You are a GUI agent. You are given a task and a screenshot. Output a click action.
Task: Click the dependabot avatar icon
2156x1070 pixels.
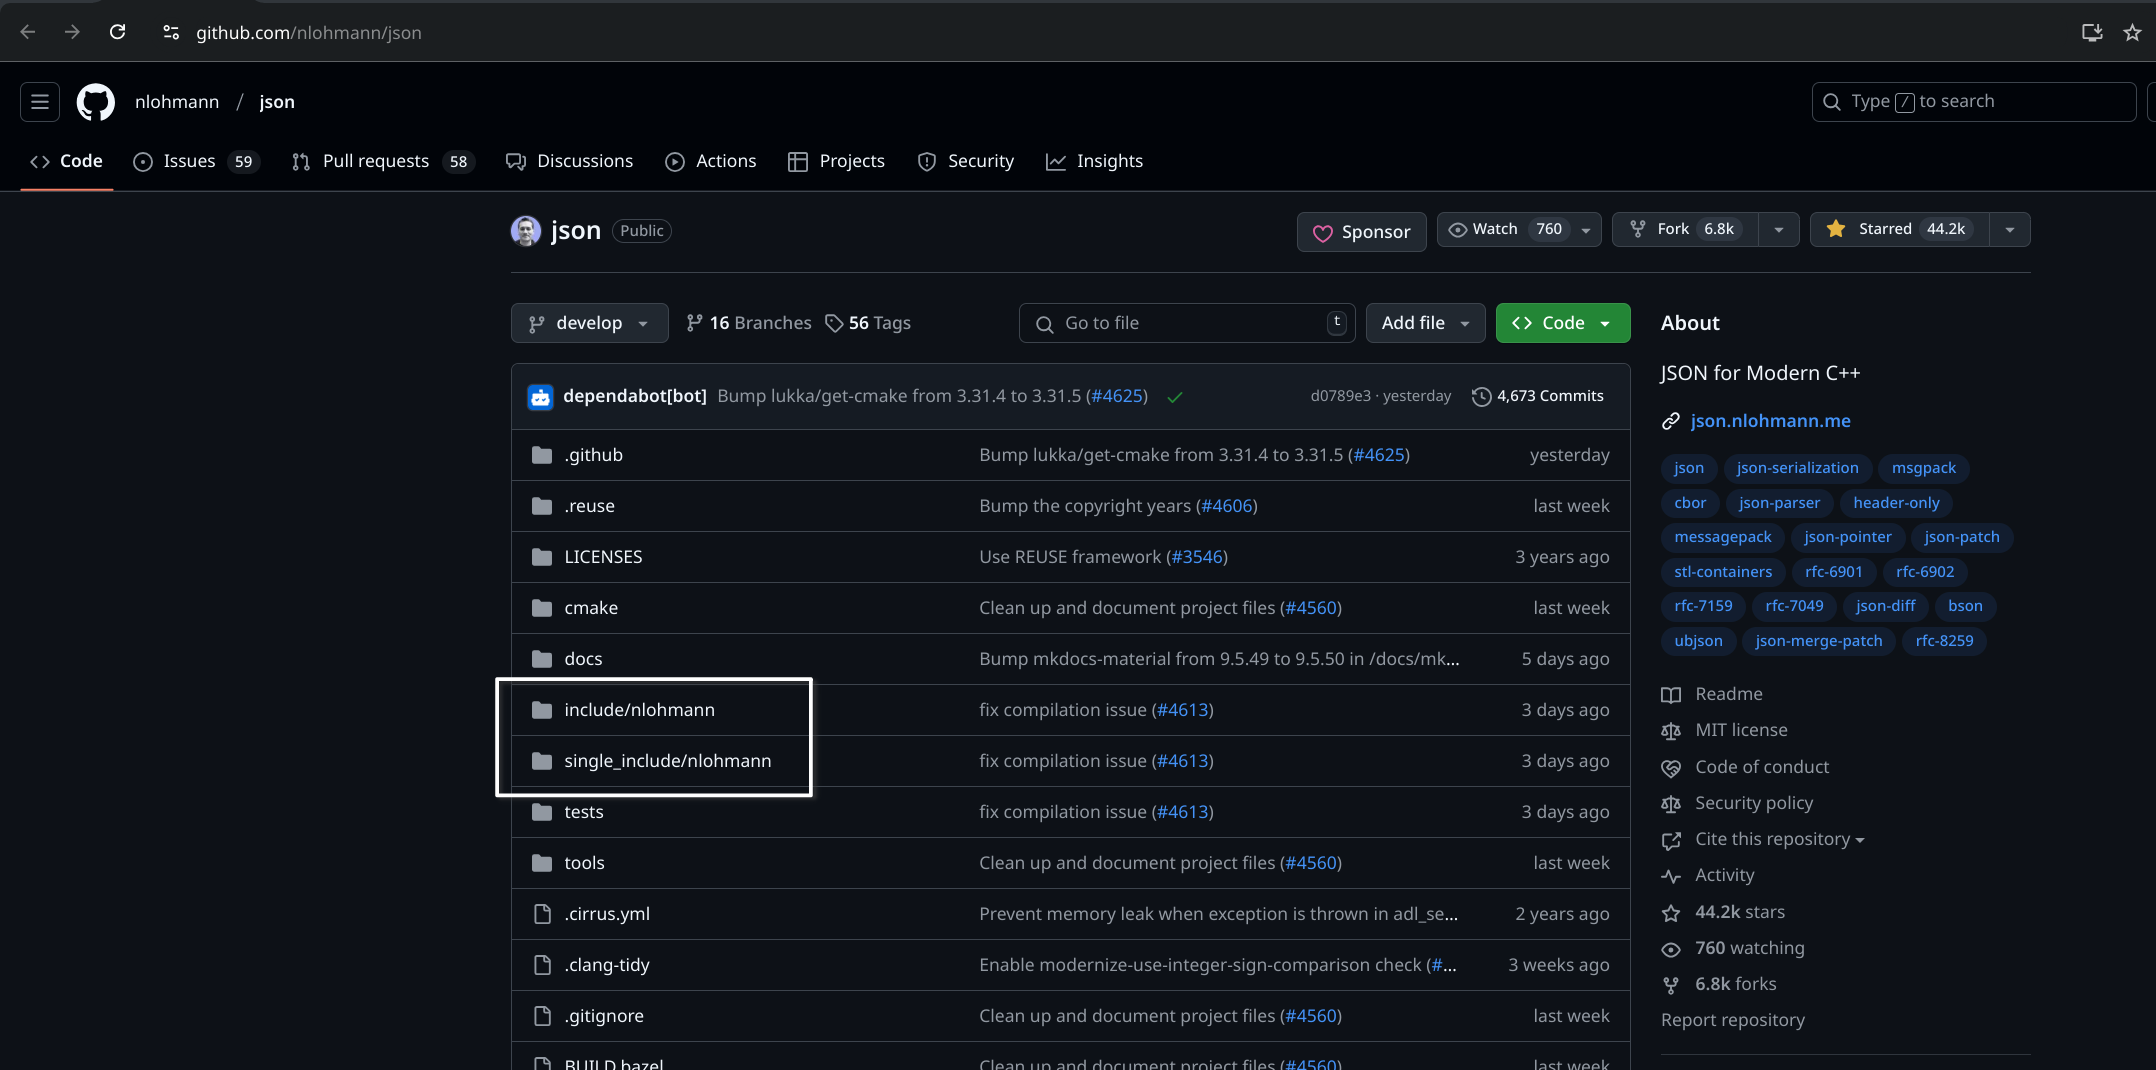(x=540, y=397)
